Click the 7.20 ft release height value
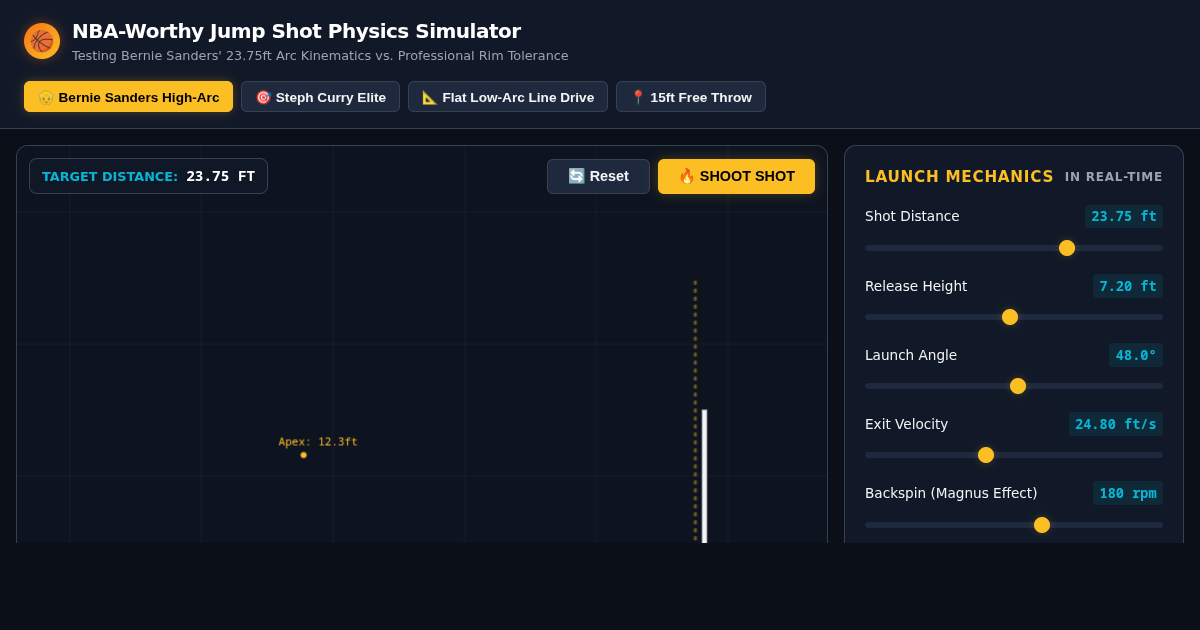 tap(1128, 286)
